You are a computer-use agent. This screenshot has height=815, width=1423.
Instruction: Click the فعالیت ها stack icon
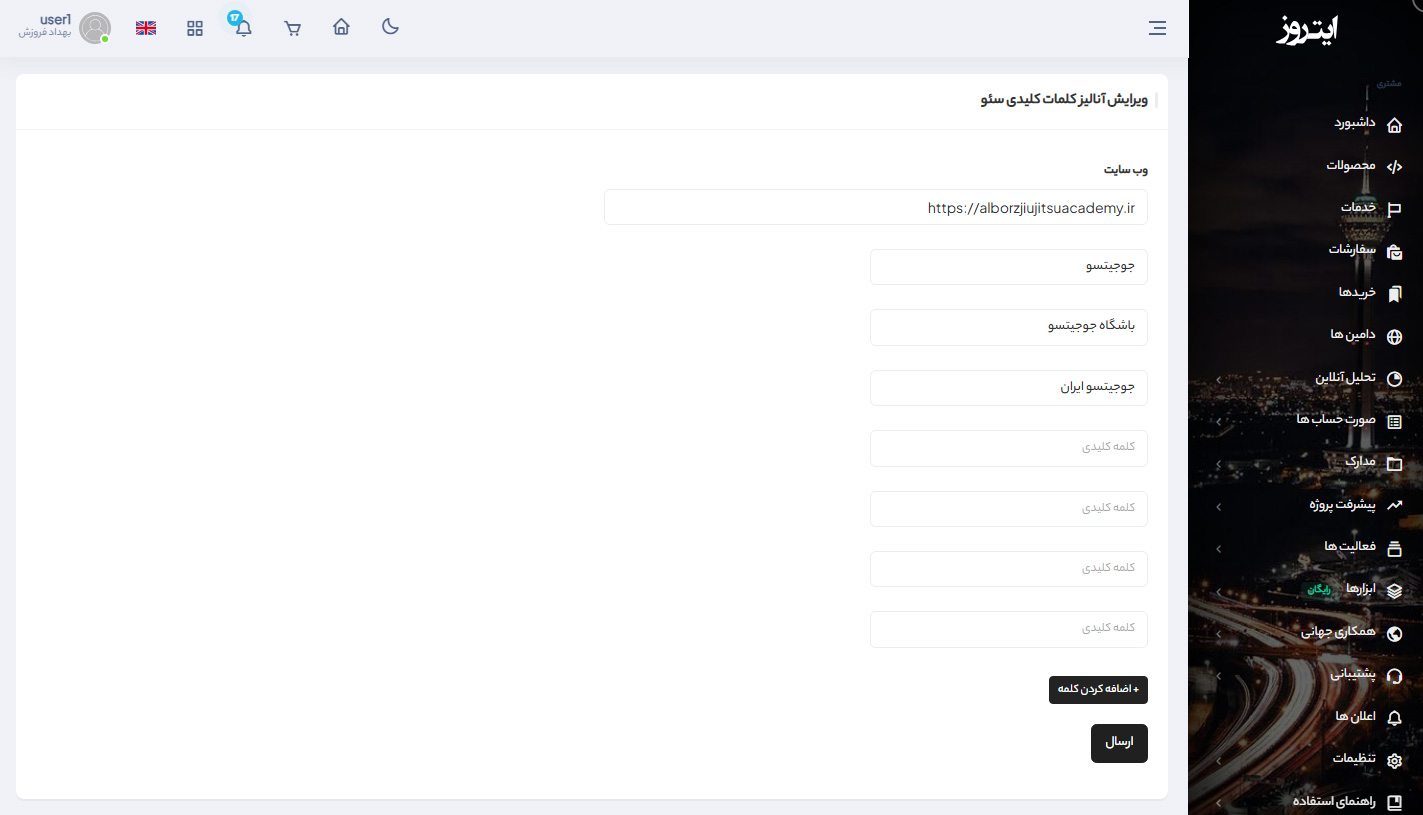pyautogui.click(x=1395, y=548)
